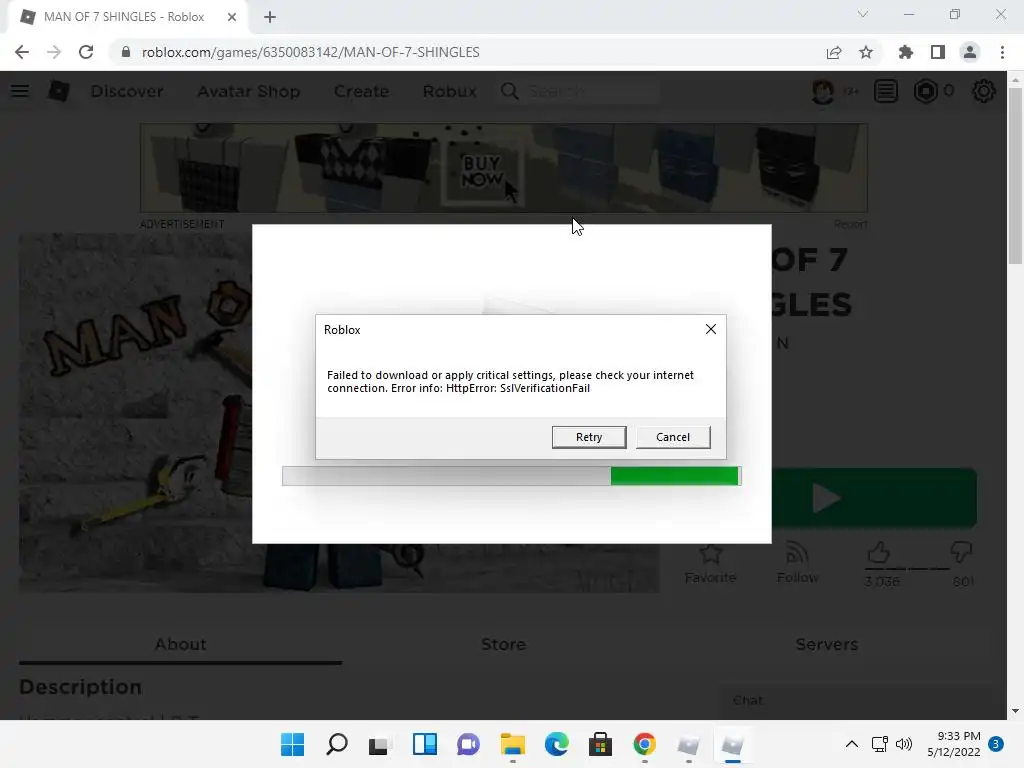The image size is (1024, 768).
Task: Open Microsoft Edge from taskbar
Action: pos(556,744)
